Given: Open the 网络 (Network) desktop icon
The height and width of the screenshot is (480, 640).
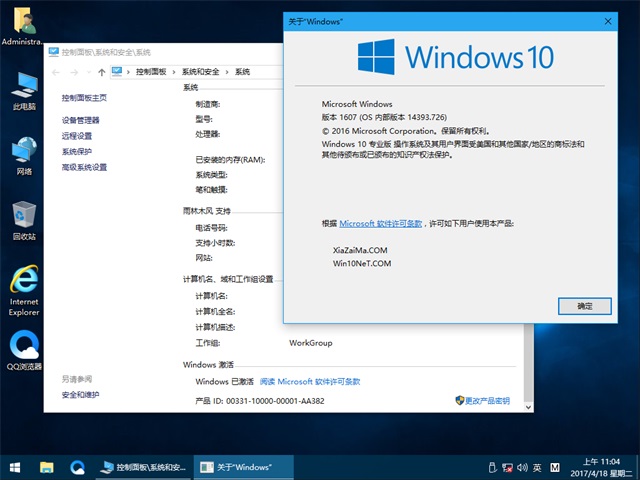Looking at the screenshot, I should [x=24, y=153].
